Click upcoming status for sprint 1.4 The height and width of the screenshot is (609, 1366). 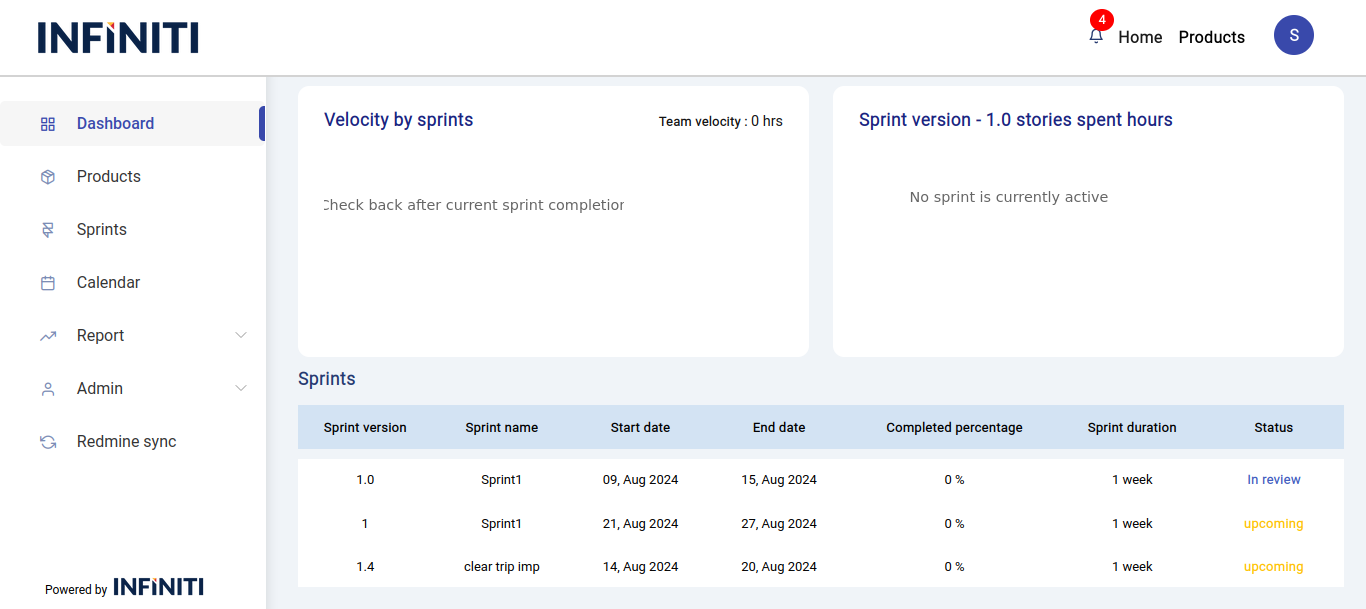click(1273, 567)
